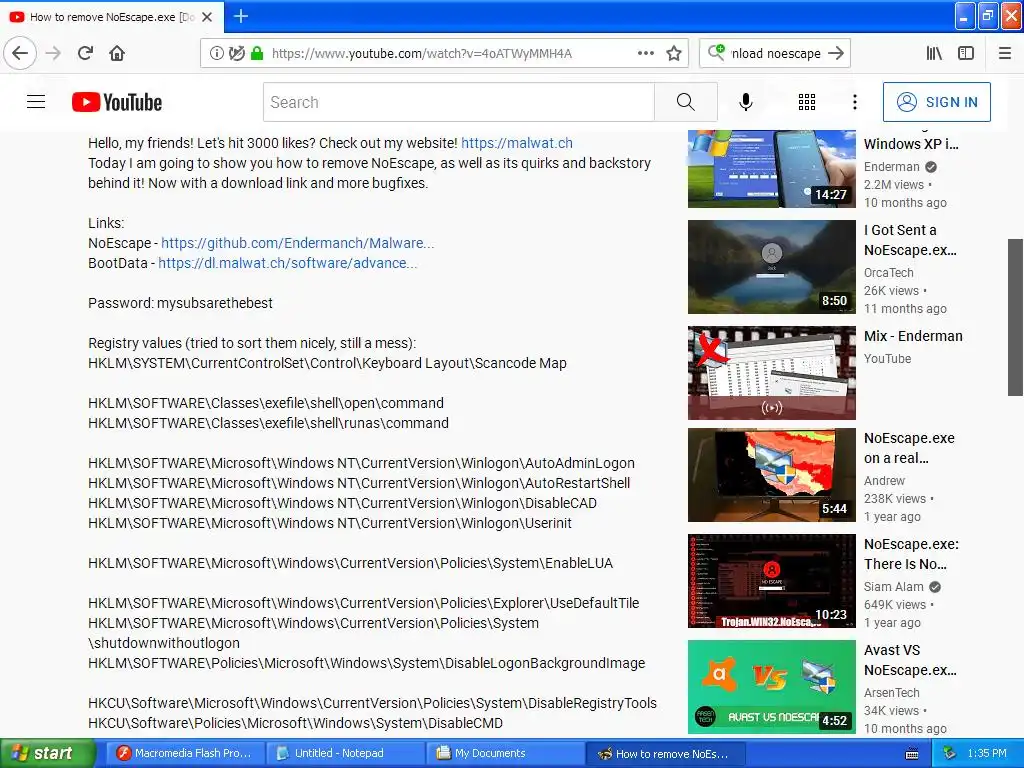Image resolution: width=1024 pixels, height=768 pixels.
Task: Click the EnableLUA registry line
Action: pyautogui.click(x=350, y=563)
